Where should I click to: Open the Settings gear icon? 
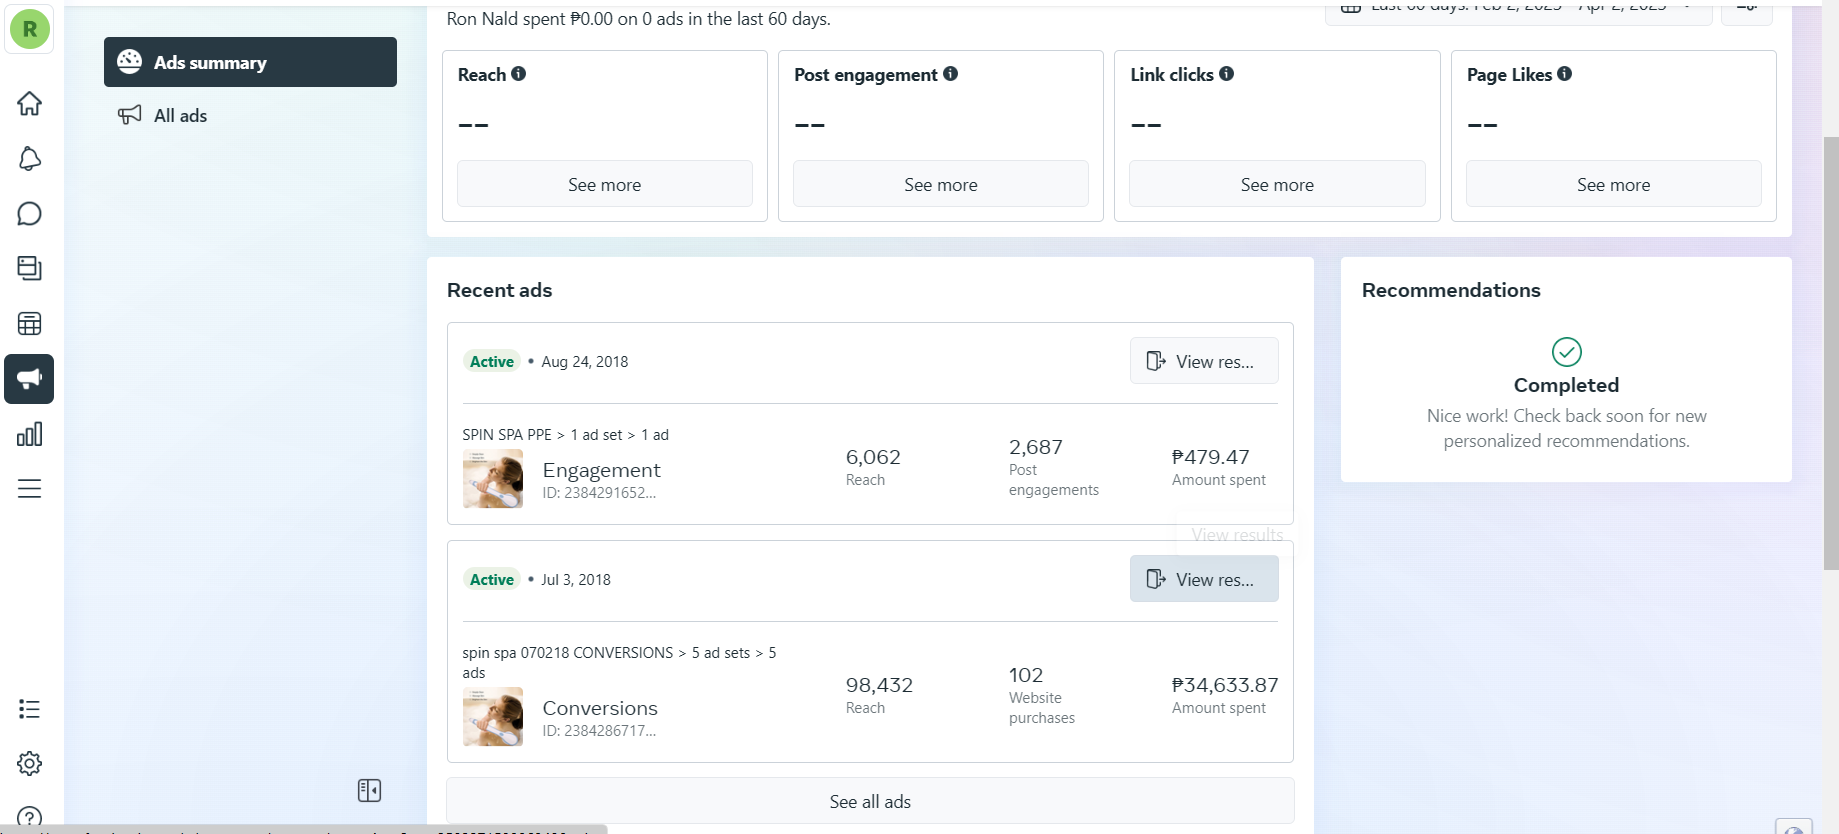[x=29, y=764]
